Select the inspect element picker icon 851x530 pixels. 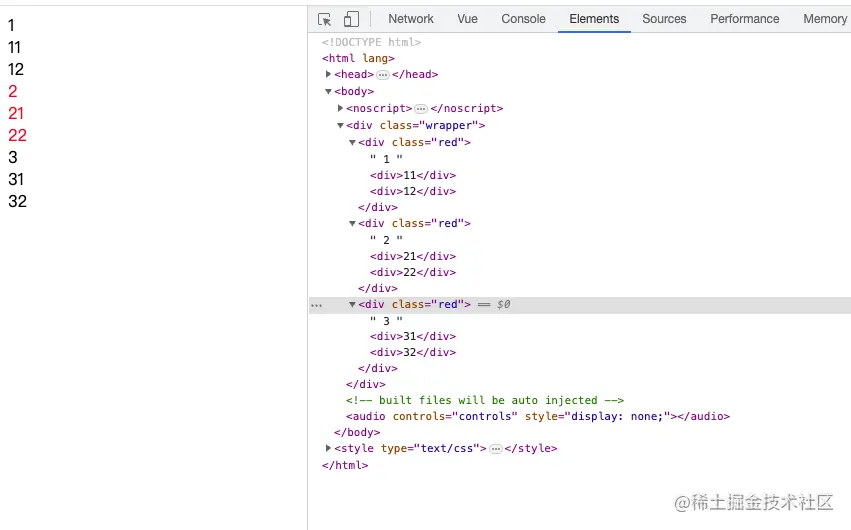(324, 19)
